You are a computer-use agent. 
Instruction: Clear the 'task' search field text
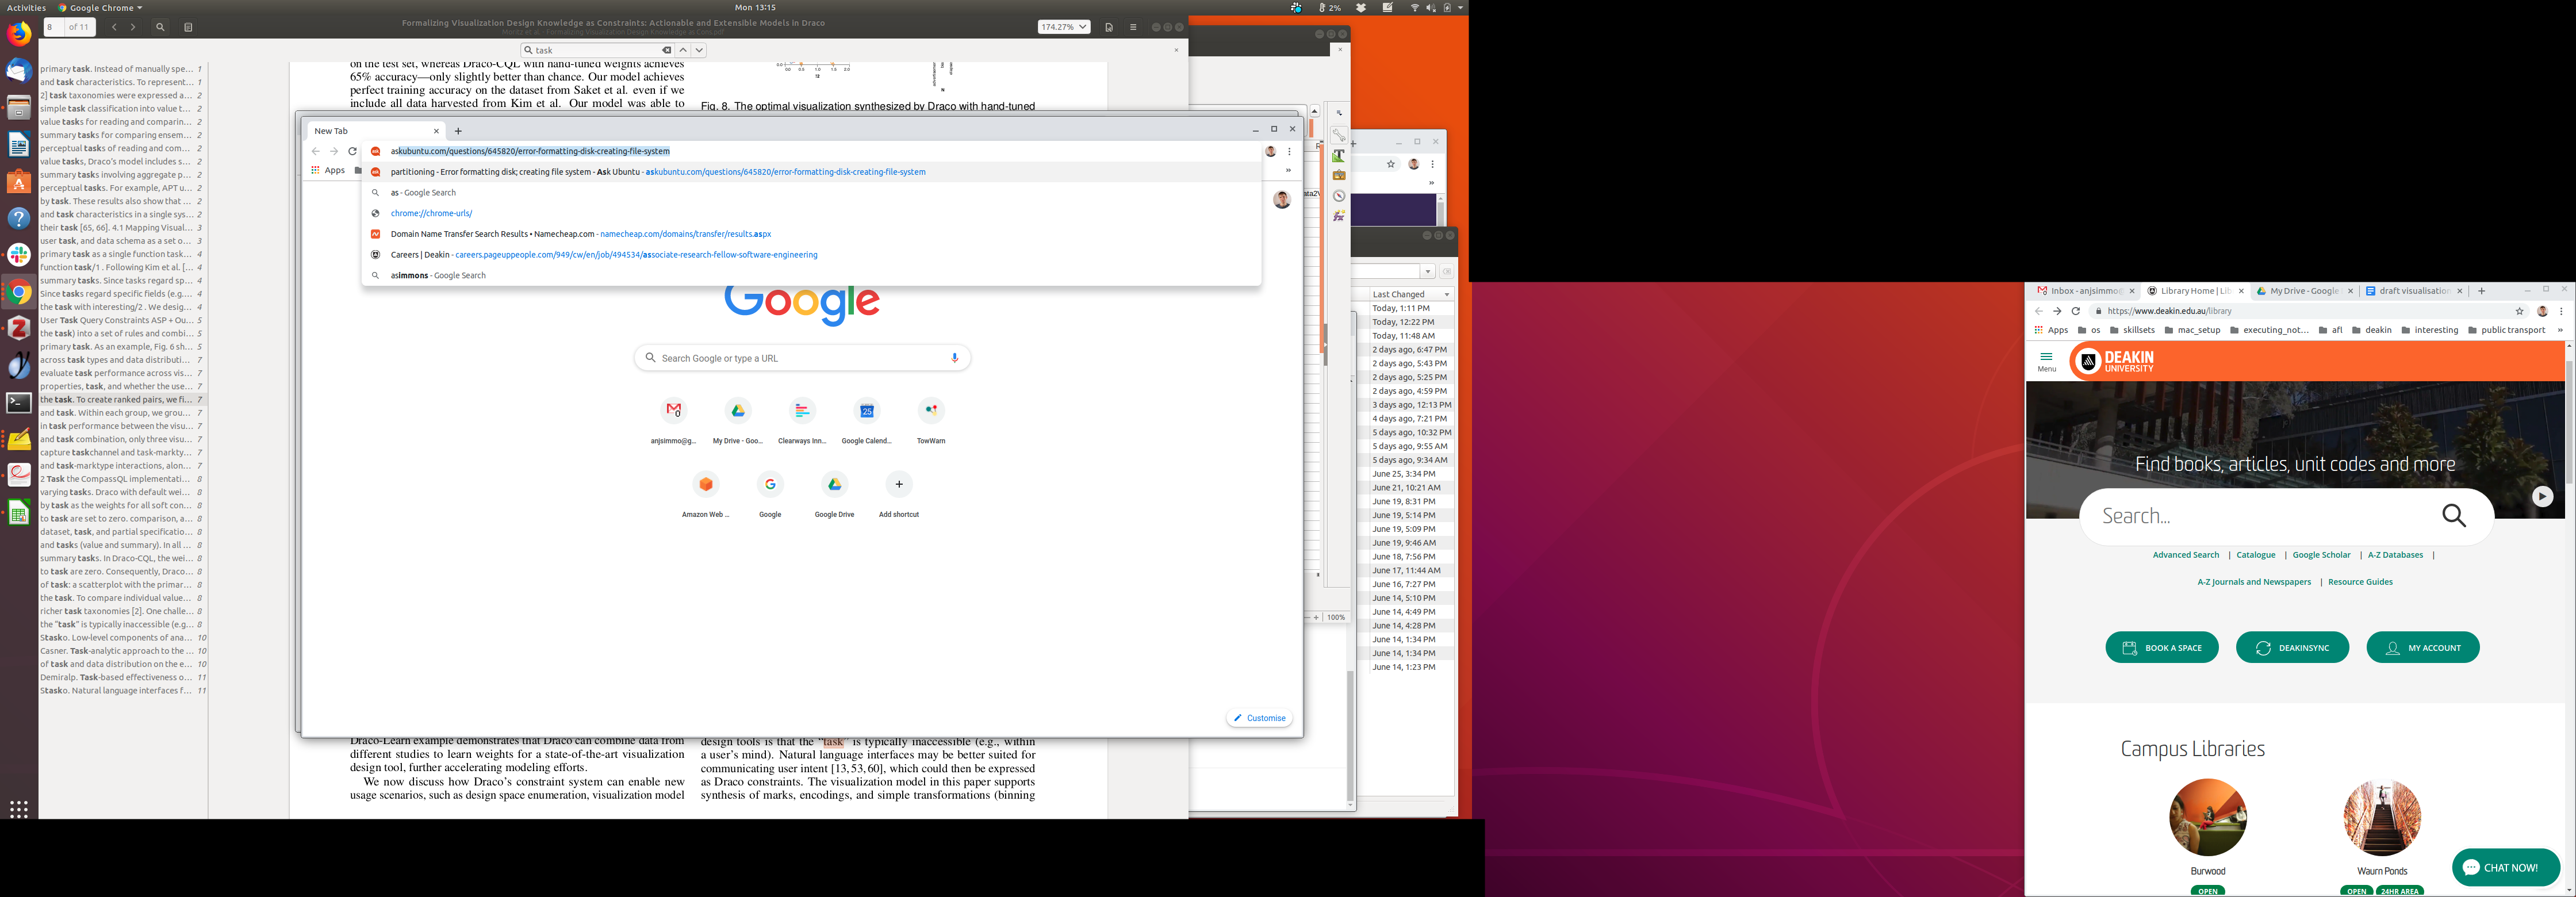pos(666,50)
